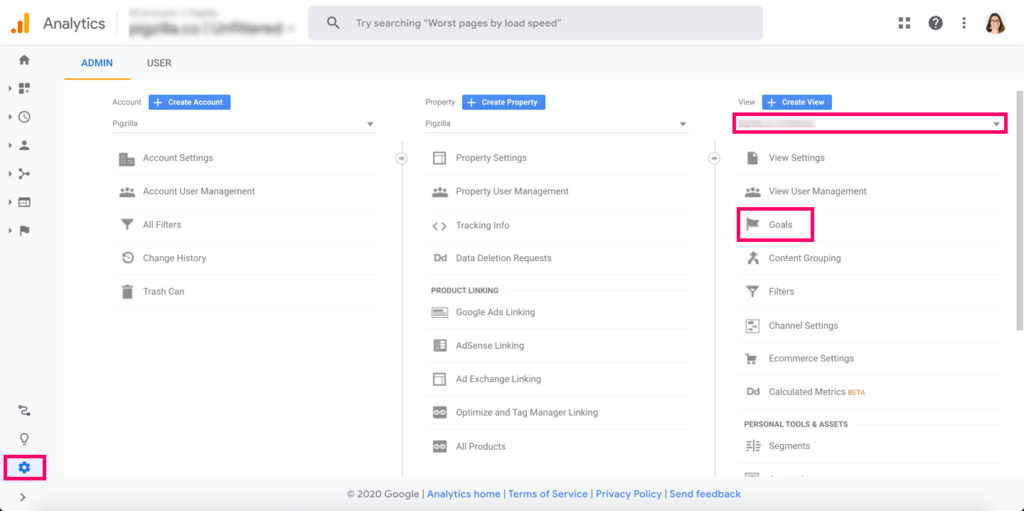Open Privacy Policy footer link
Viewport: 1024px width, 511px height.
tap(629, 494)
